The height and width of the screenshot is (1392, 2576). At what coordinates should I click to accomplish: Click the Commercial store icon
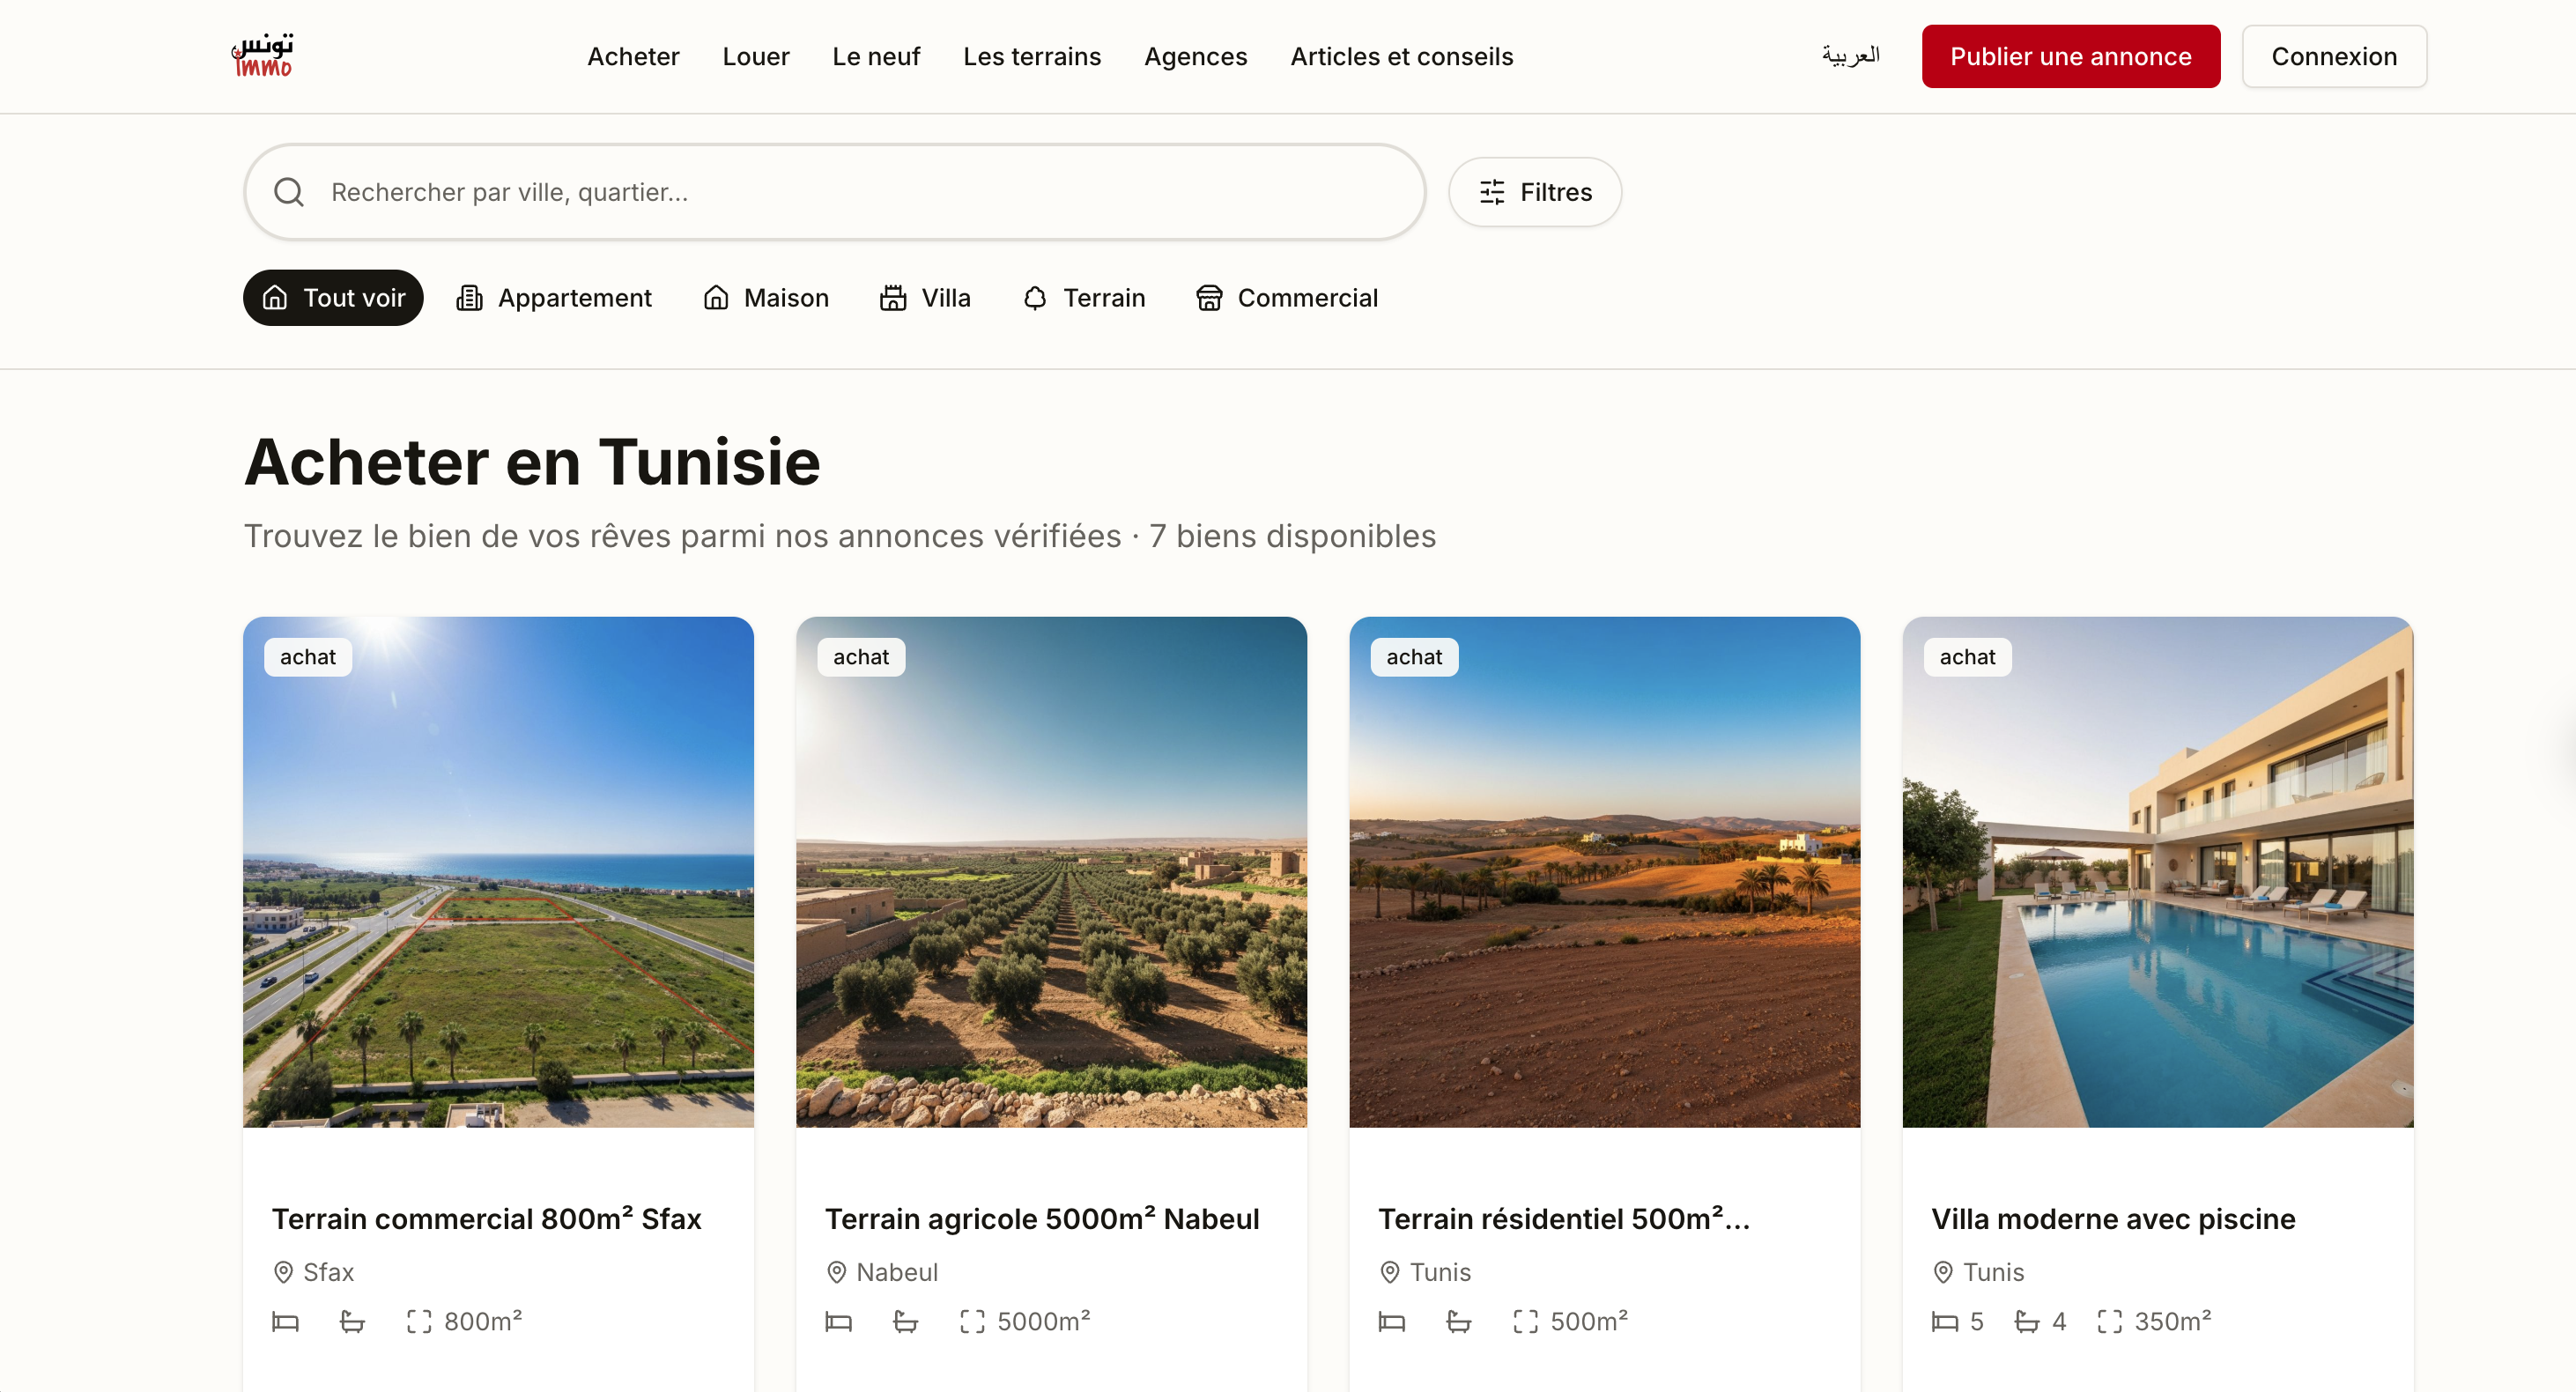tap(1209, 298)
